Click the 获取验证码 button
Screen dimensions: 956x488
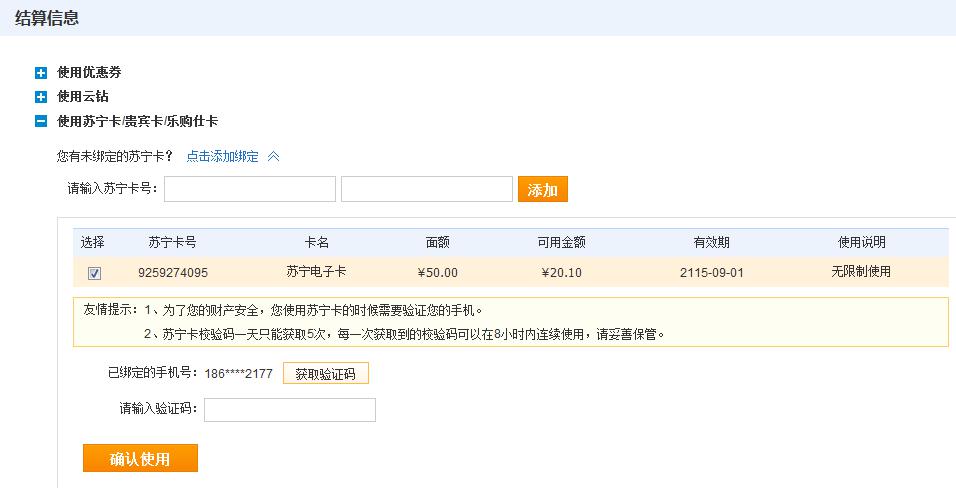326,373
